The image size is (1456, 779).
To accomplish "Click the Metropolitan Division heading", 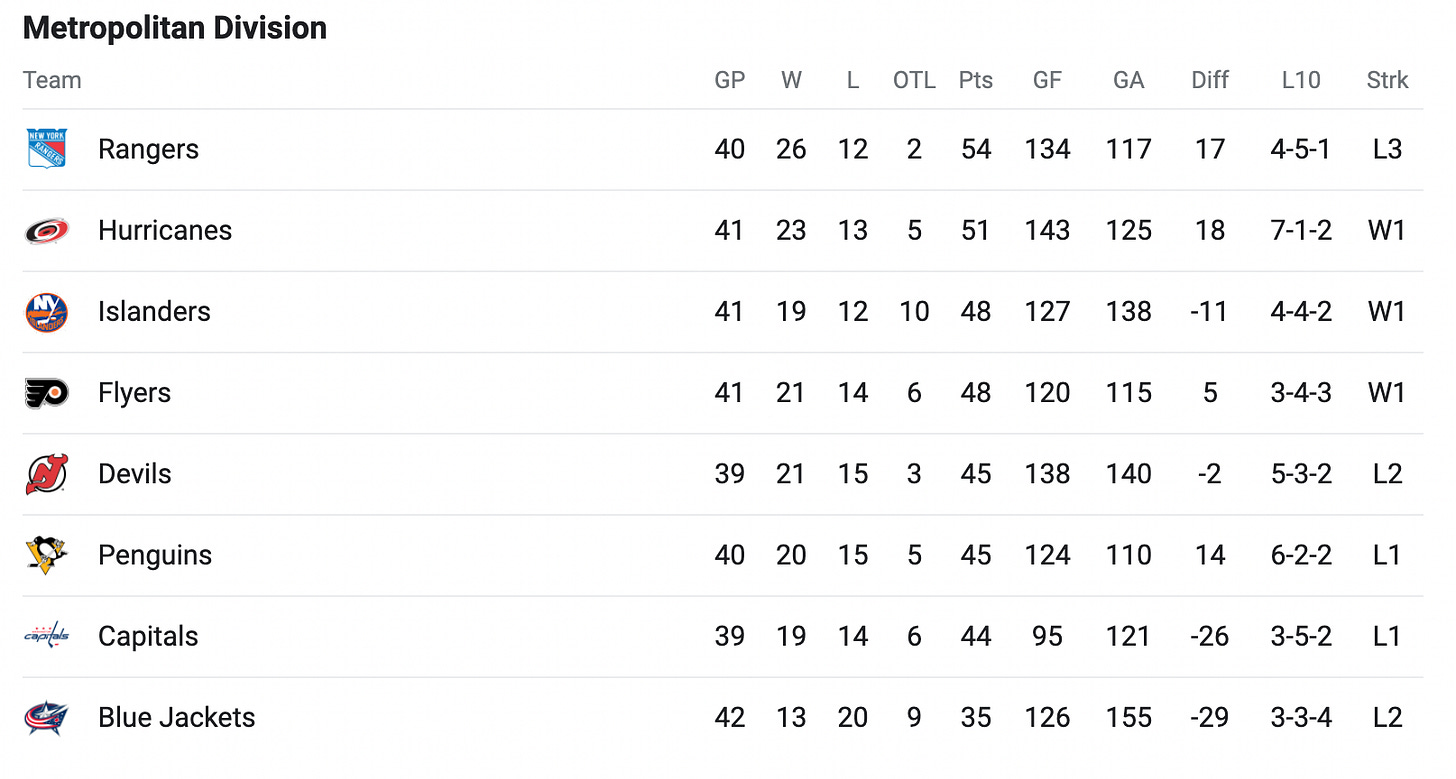I will [x=175, y=28].
